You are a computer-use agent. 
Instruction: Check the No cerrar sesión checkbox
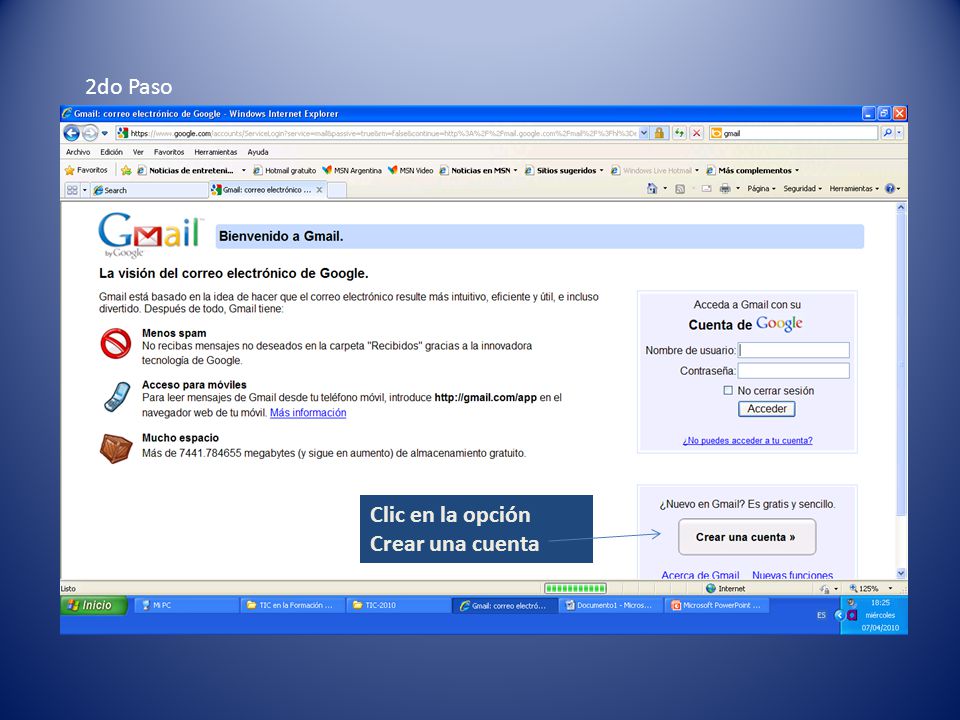point(728,390)
